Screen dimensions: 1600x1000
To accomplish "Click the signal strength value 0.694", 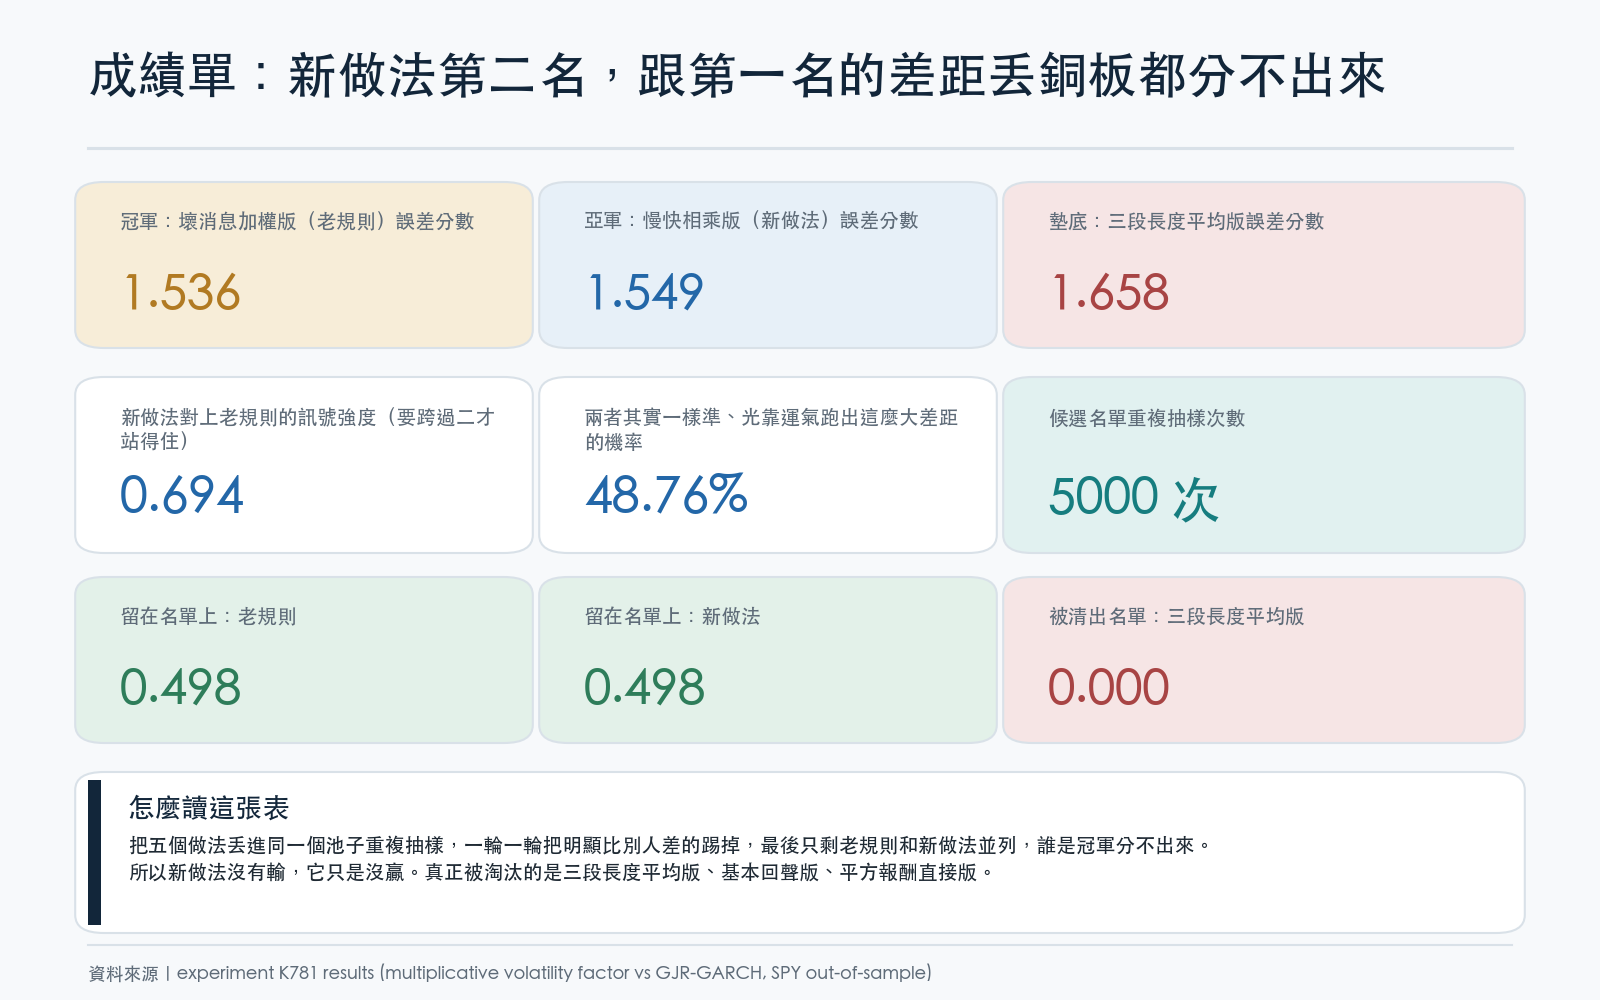I will tap(182, 495).
